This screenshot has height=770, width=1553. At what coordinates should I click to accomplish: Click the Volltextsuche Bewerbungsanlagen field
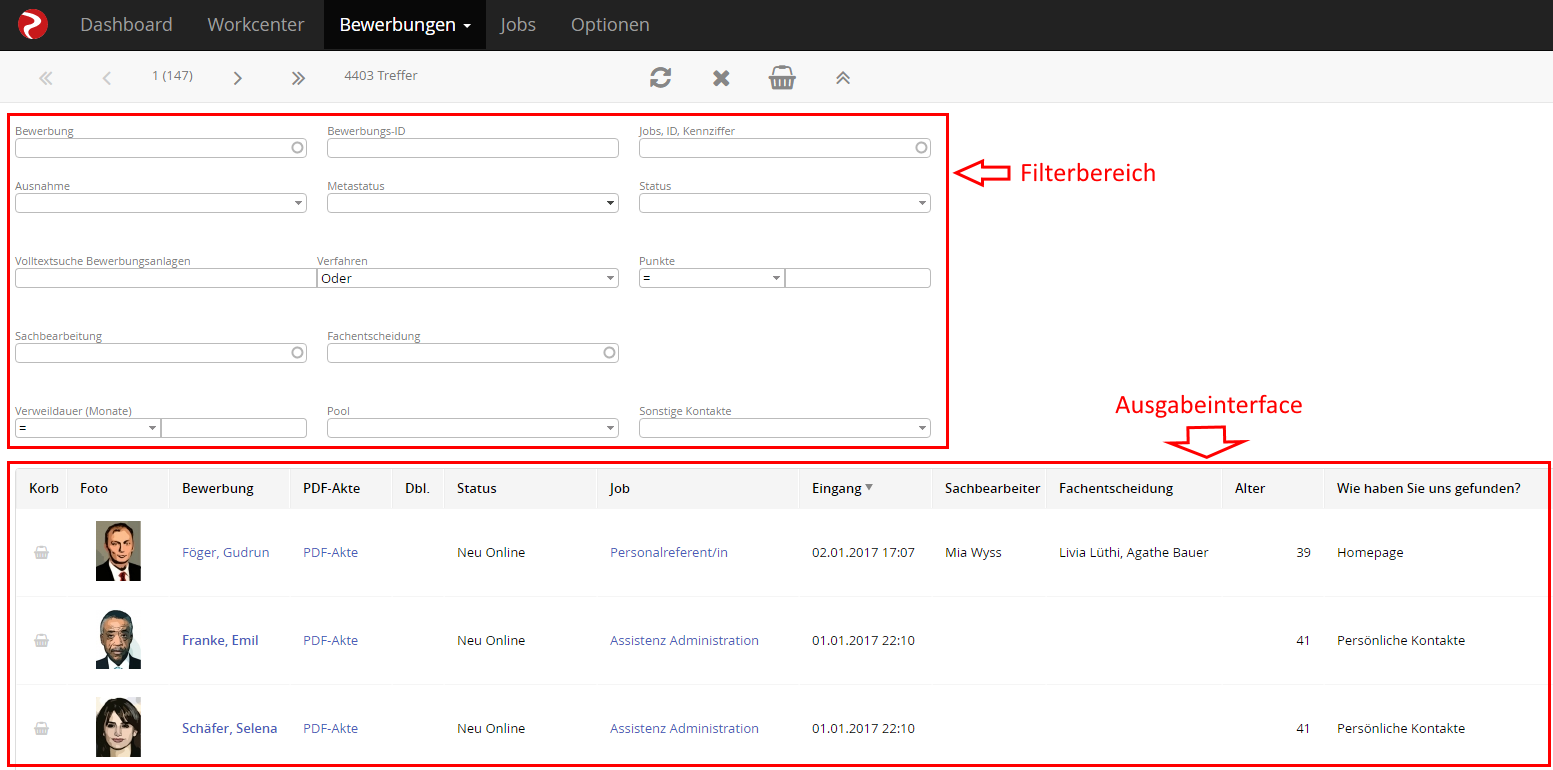click(166, 278)
